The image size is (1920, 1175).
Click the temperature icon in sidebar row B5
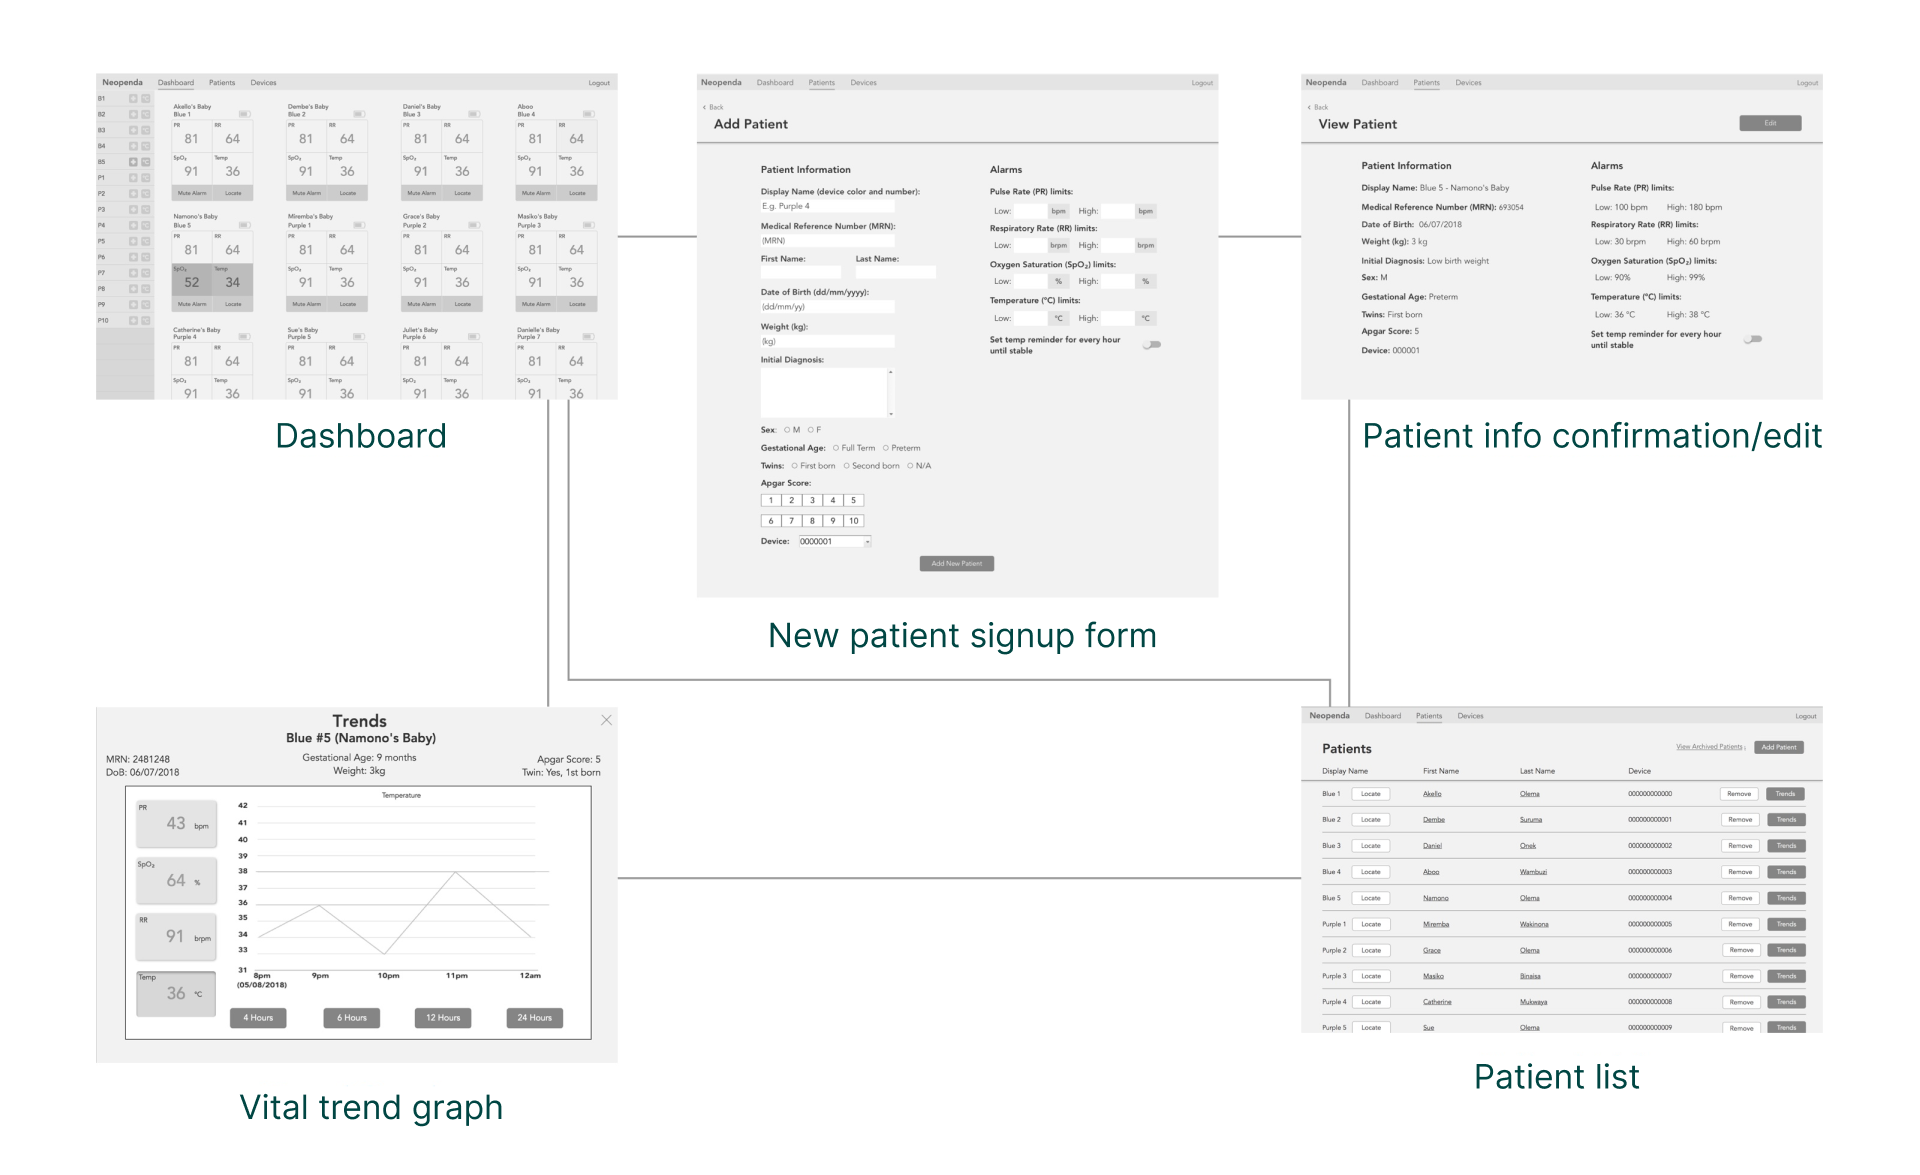coord(146,162)
